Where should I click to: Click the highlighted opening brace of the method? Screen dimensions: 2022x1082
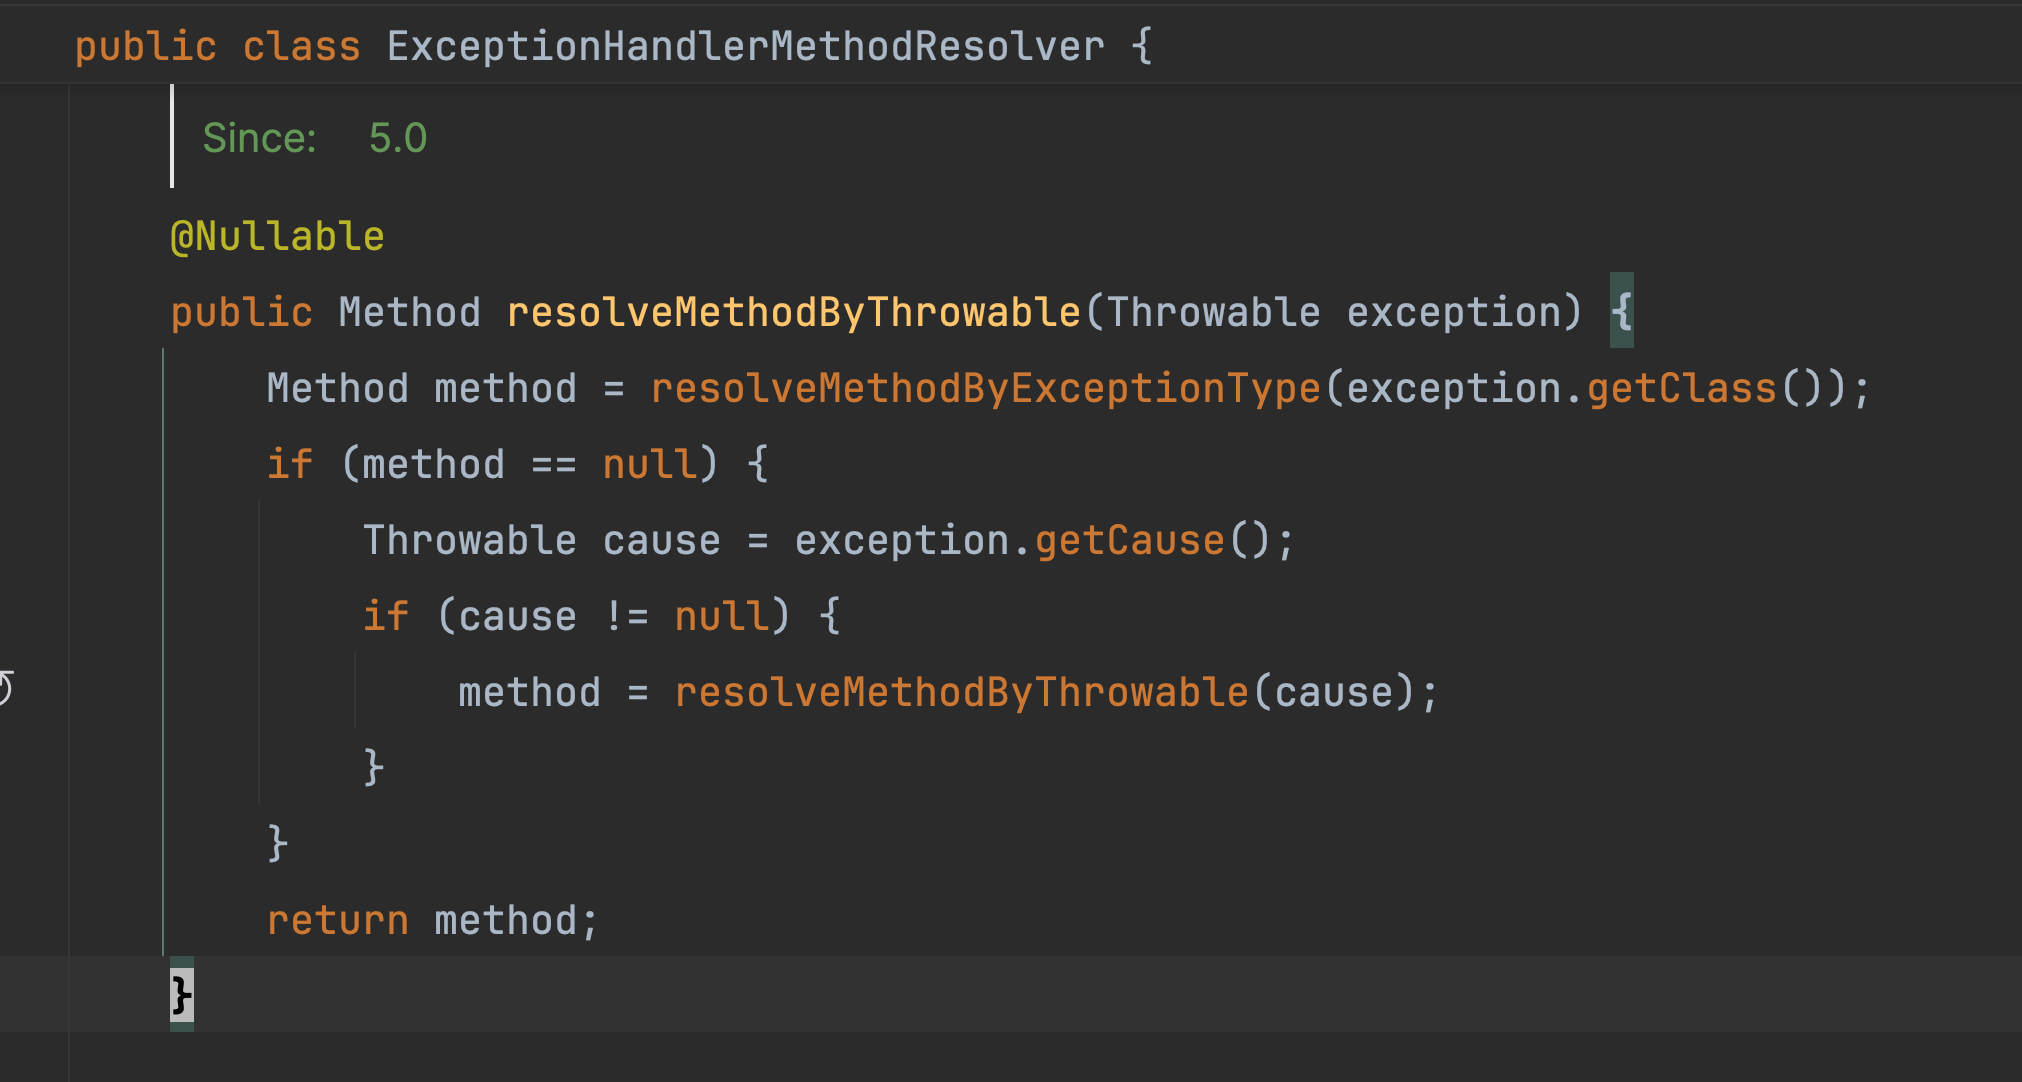[x=1621, y=311]
